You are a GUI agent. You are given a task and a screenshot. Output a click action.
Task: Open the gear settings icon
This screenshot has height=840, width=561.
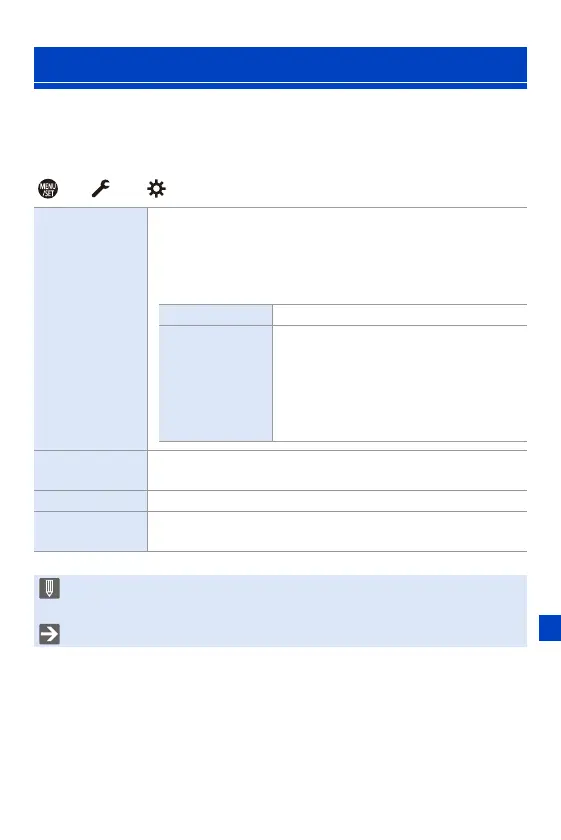[x=156, y=189]
